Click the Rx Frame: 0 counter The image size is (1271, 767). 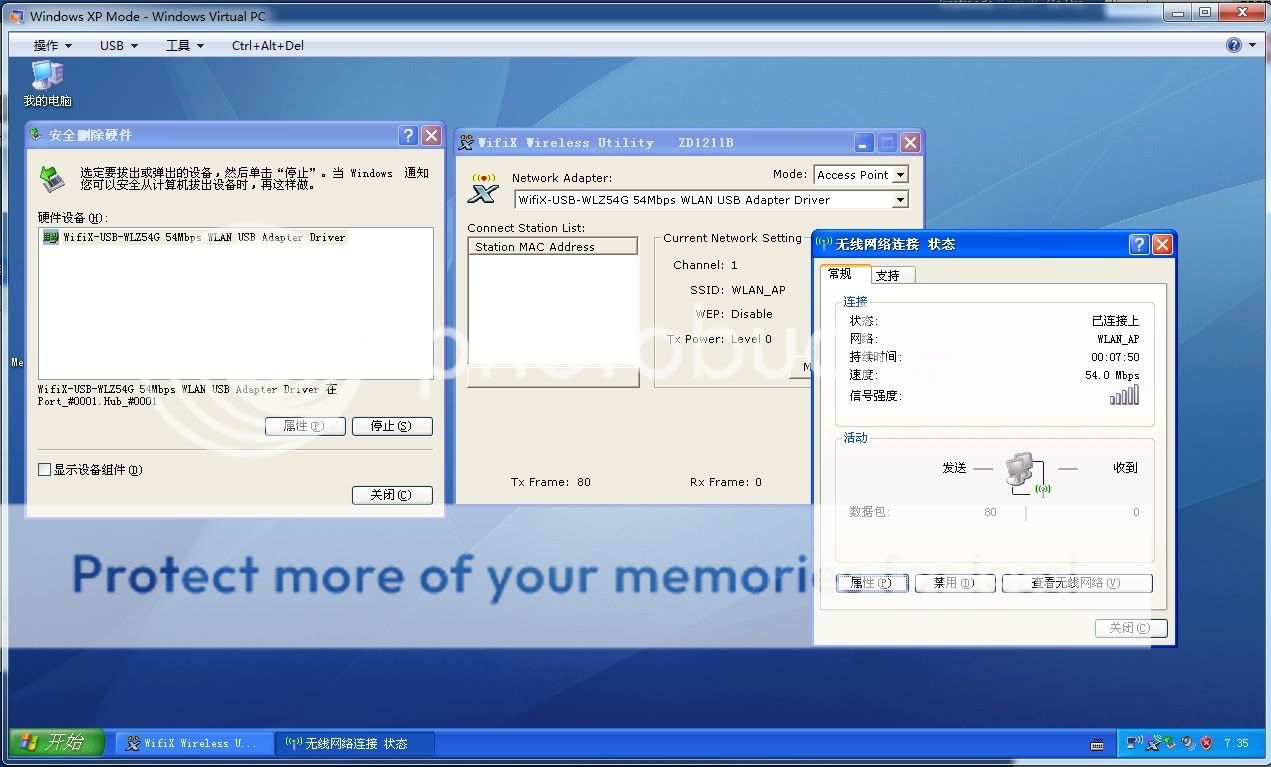tap(726, 482)
